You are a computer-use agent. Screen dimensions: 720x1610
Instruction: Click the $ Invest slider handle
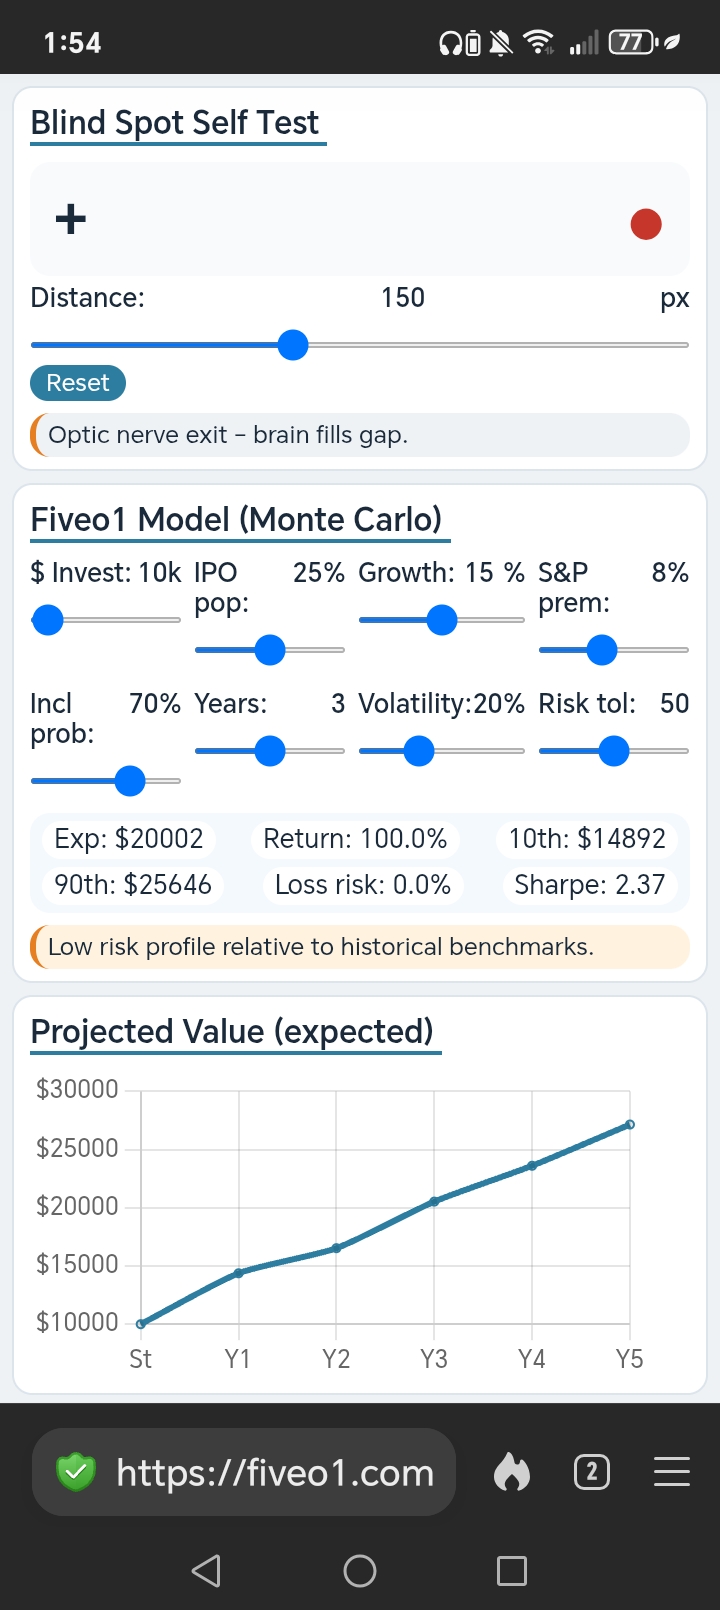(47, 620)
